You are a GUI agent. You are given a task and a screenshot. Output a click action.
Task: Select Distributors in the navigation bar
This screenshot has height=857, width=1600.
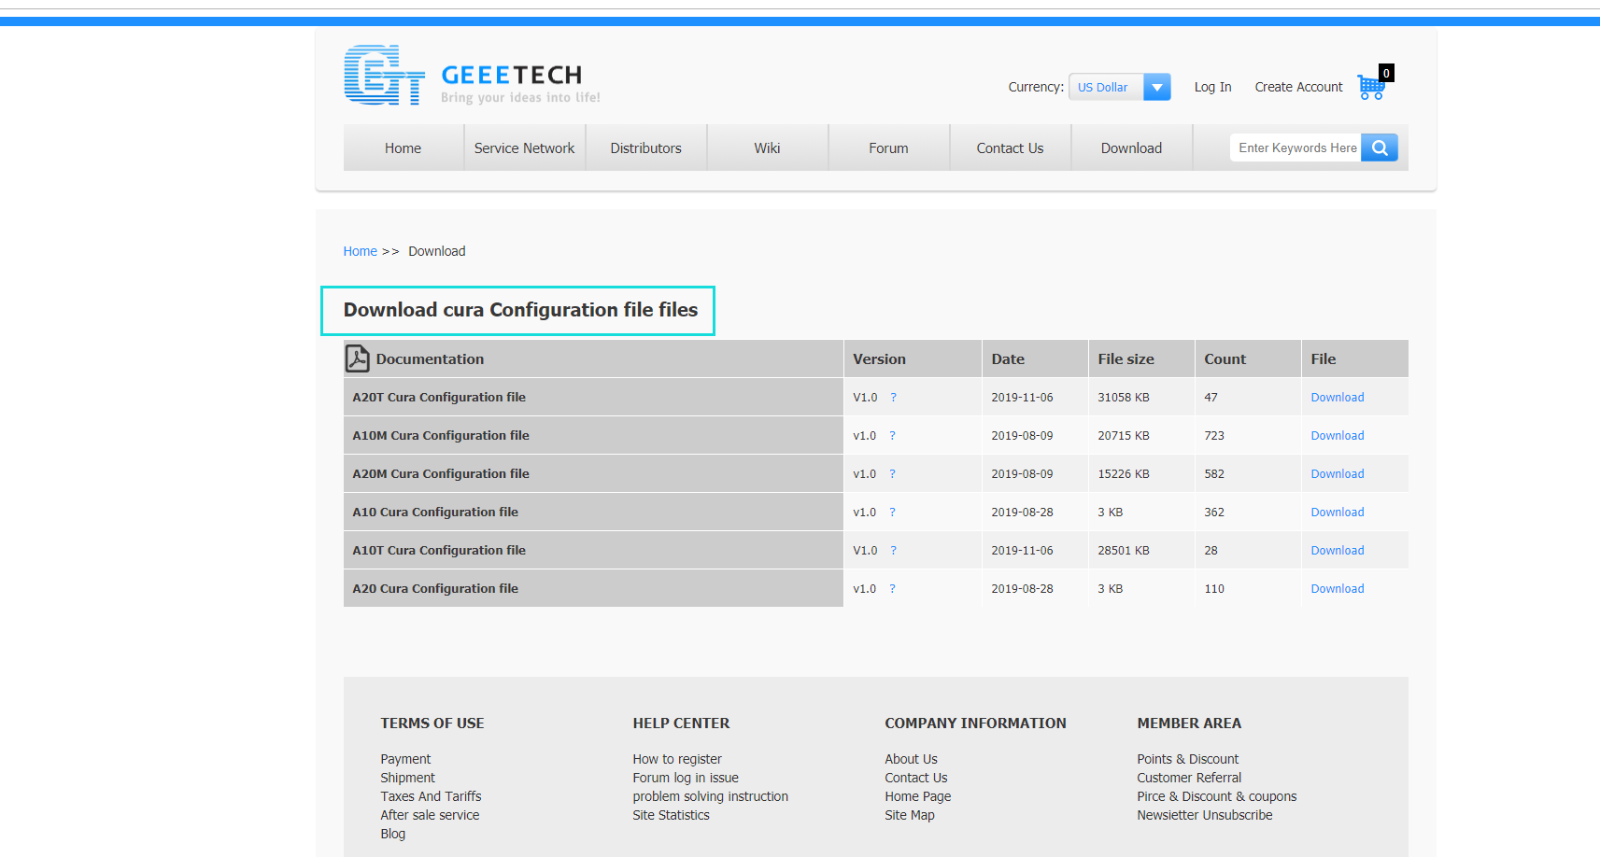[x=646, y=148]
